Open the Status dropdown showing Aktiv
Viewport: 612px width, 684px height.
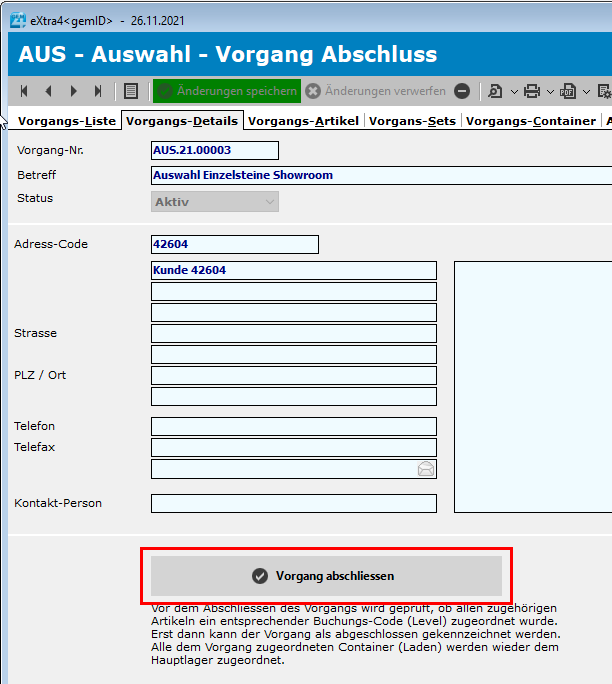tap(215, 202)
